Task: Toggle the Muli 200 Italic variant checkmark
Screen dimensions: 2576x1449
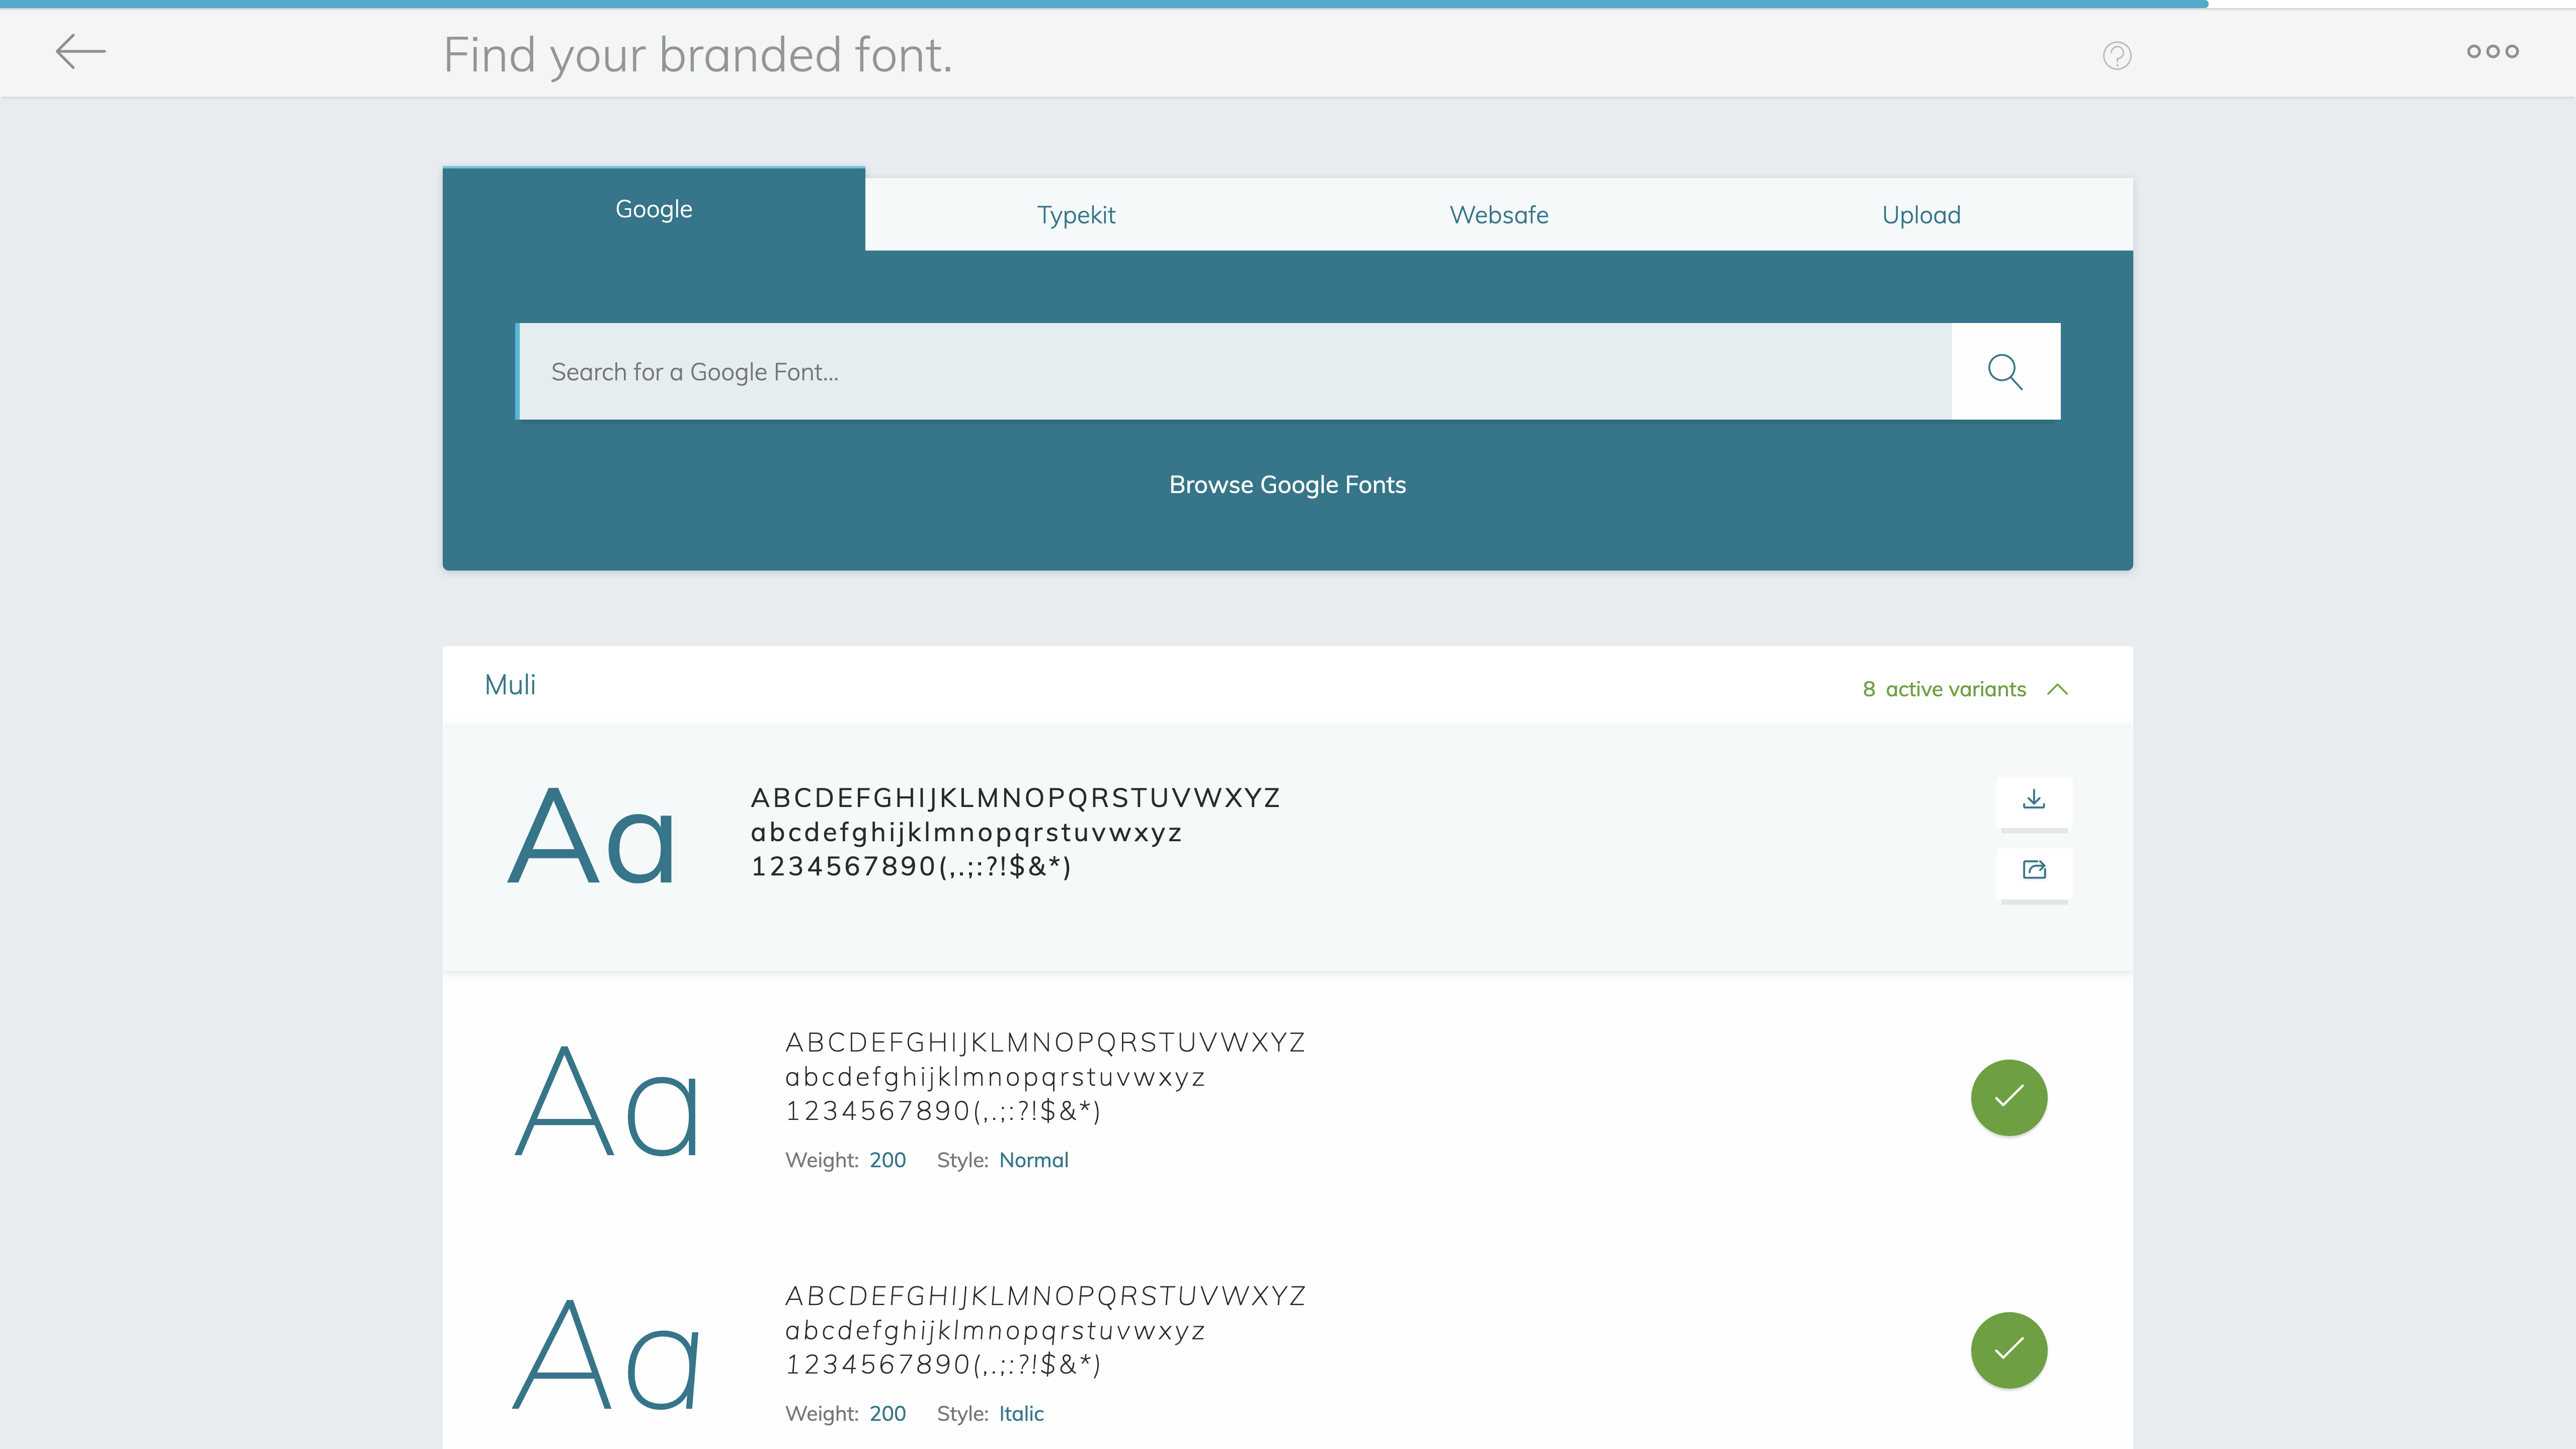Action: (x=2009, y=1350)
